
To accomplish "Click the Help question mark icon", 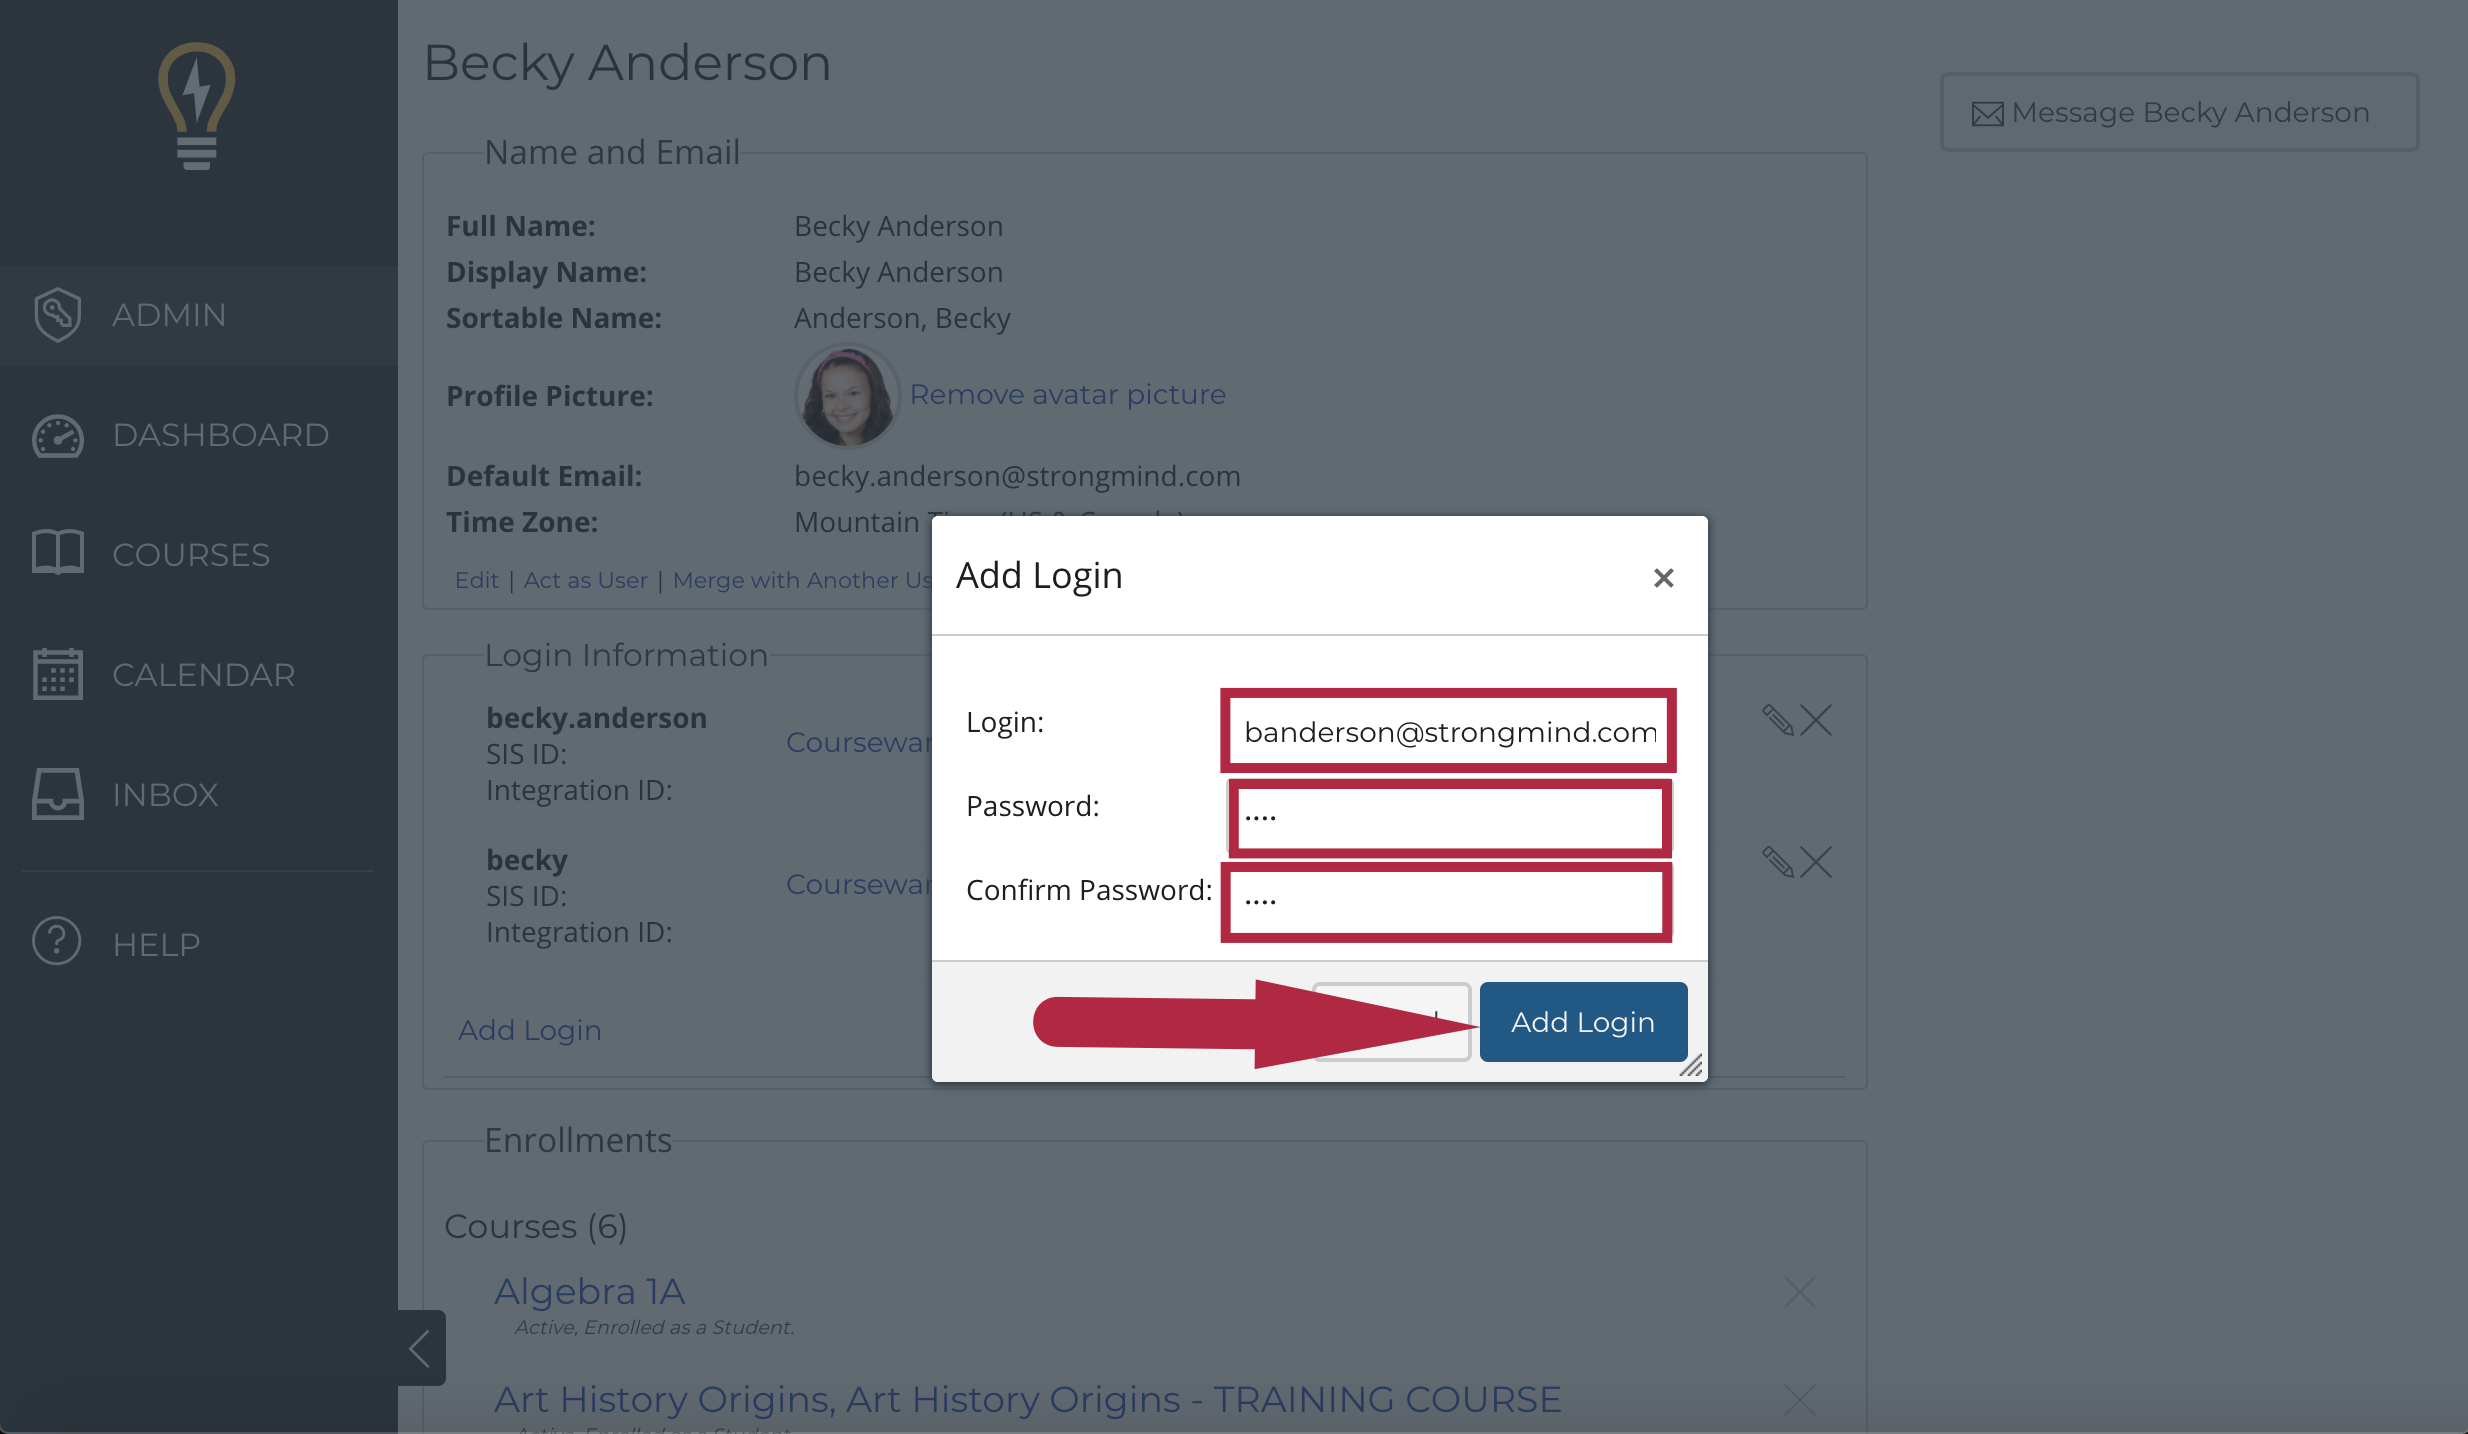I will click(x=56, y=941).
